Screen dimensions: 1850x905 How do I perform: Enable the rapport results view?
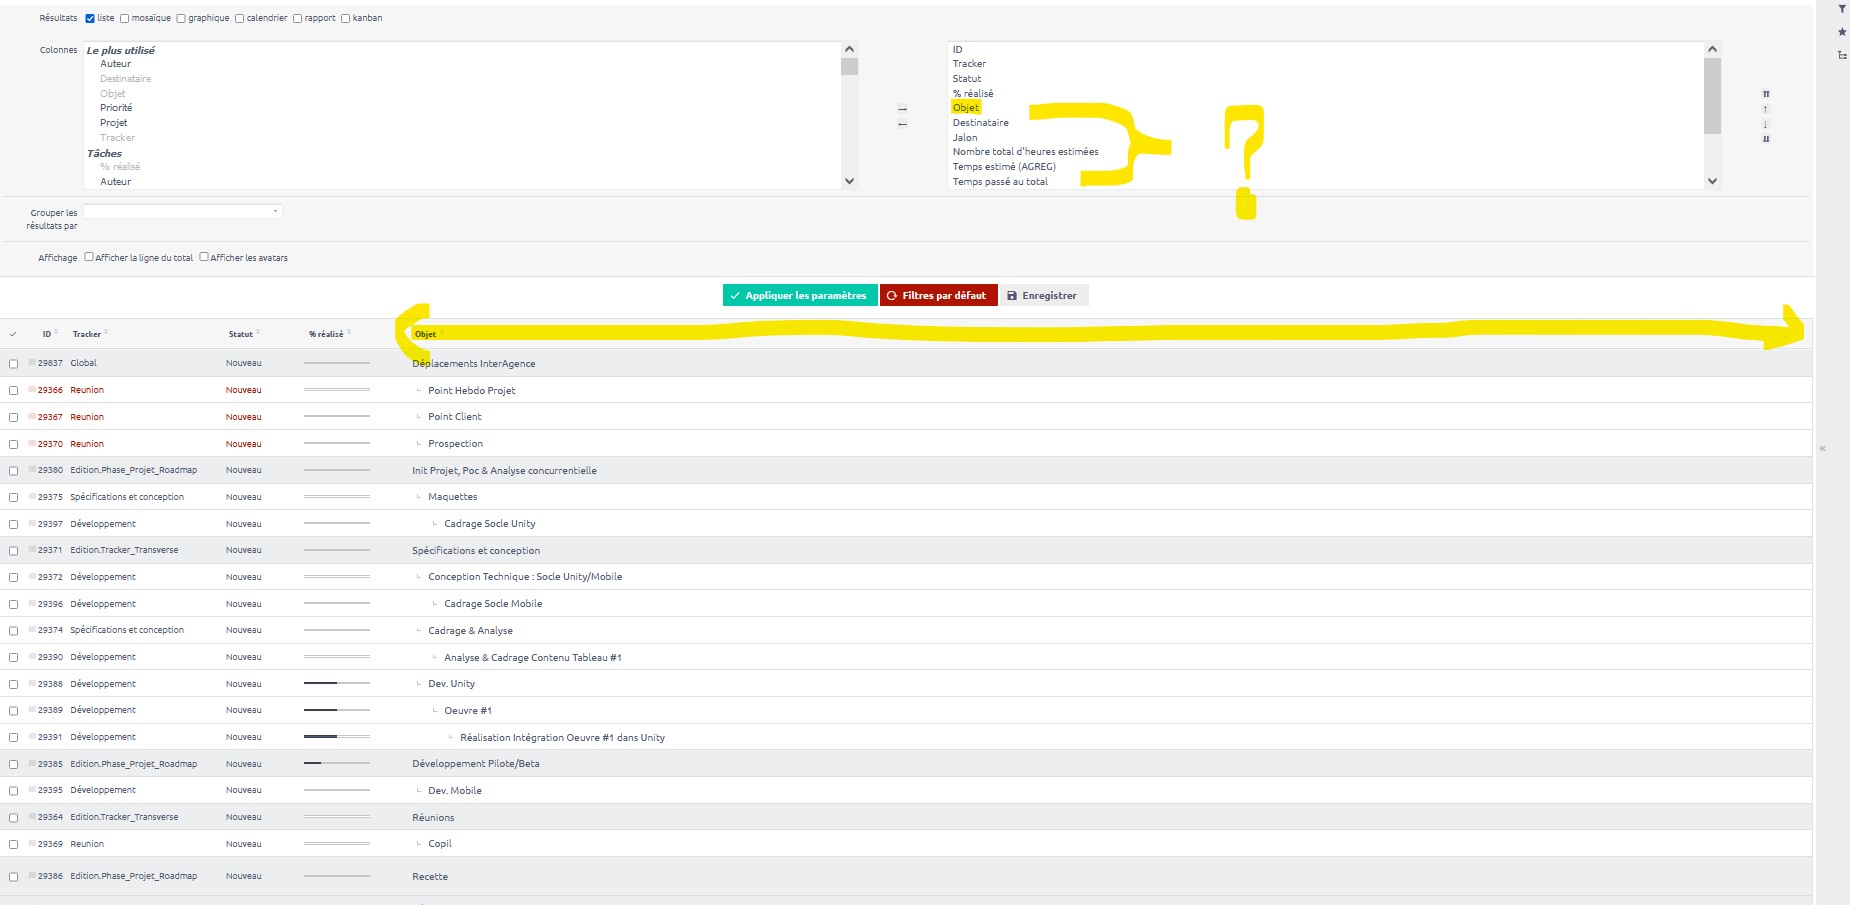pos(298,18)
